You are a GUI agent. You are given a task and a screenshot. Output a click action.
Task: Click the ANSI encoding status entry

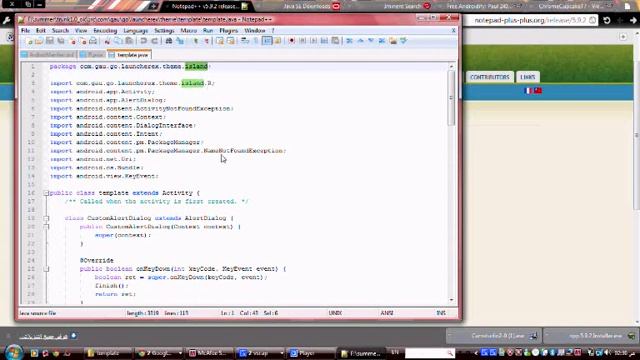(x=387, y=313)
